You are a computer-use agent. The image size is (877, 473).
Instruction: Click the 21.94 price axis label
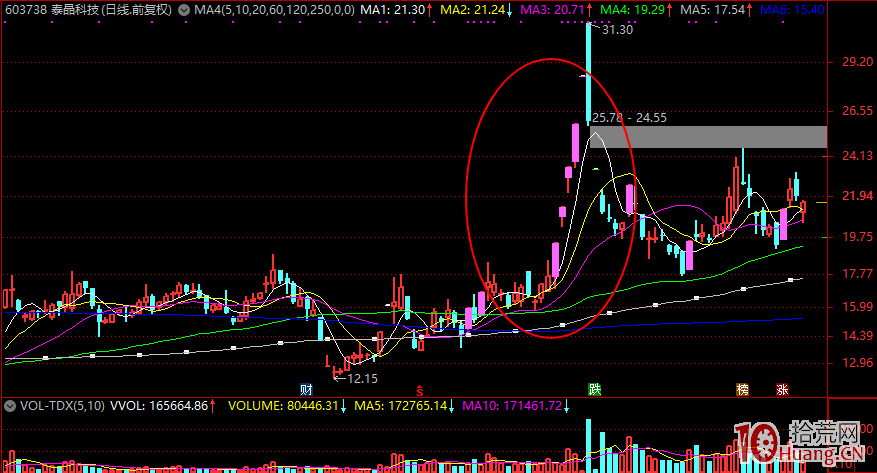857,196
